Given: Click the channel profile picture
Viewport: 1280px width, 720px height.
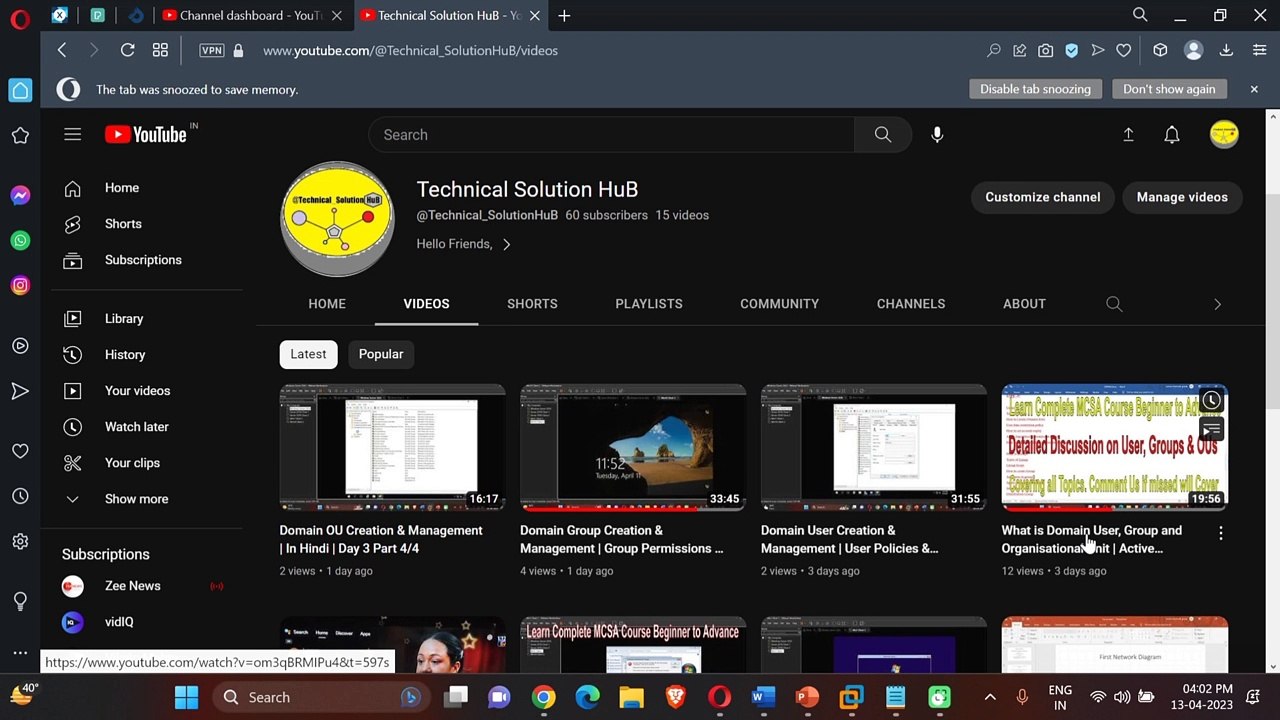Looking at the screenshot, I should (x=337, y=219).
